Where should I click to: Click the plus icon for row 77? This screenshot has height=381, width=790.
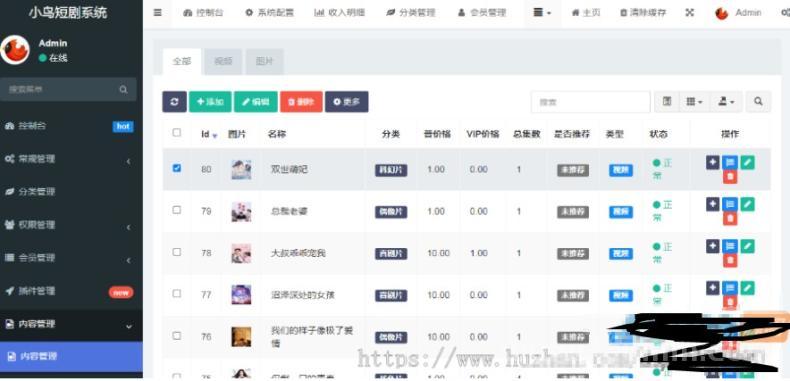point(712,288)
